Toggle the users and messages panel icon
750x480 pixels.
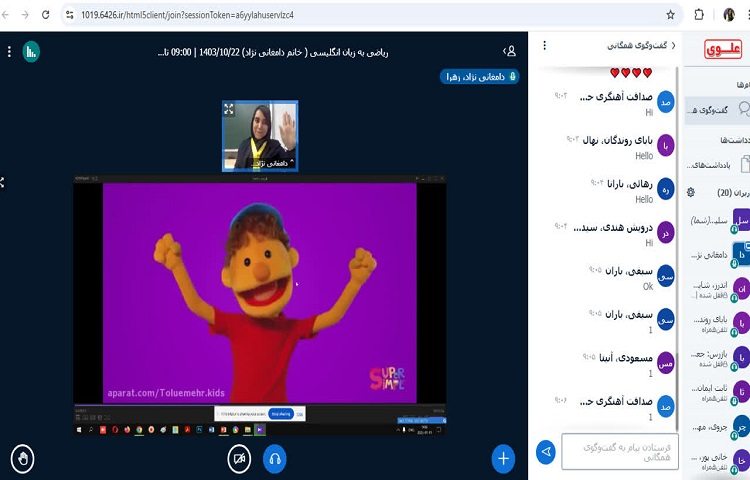point(509,51)
